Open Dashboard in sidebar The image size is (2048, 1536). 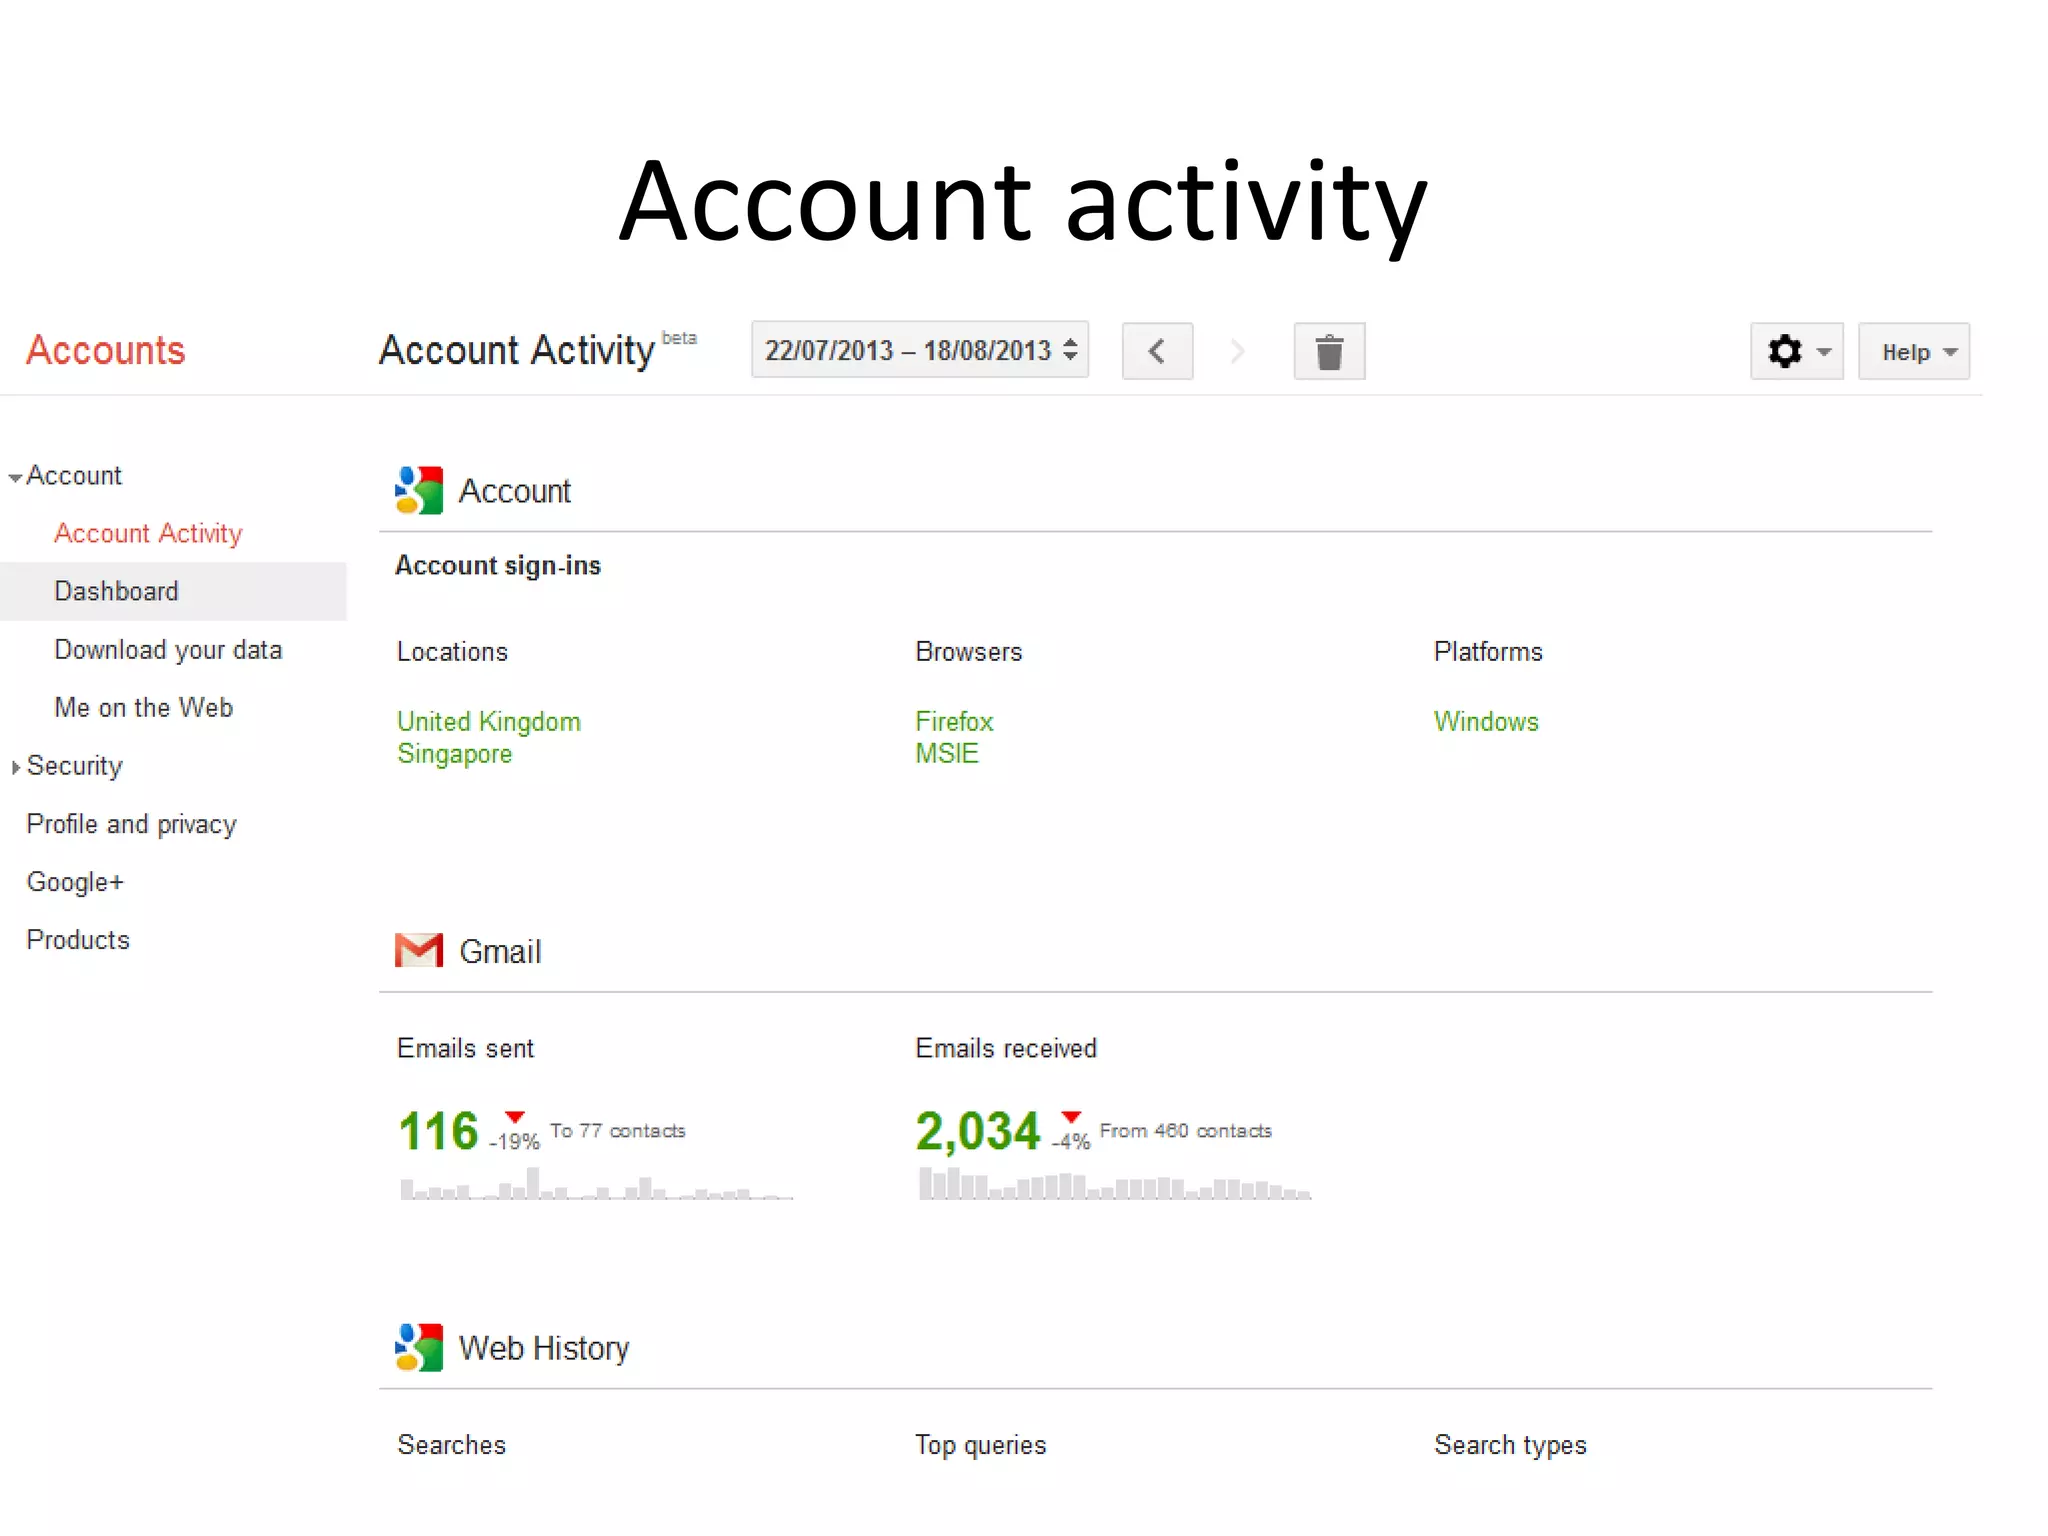point(116,591)
